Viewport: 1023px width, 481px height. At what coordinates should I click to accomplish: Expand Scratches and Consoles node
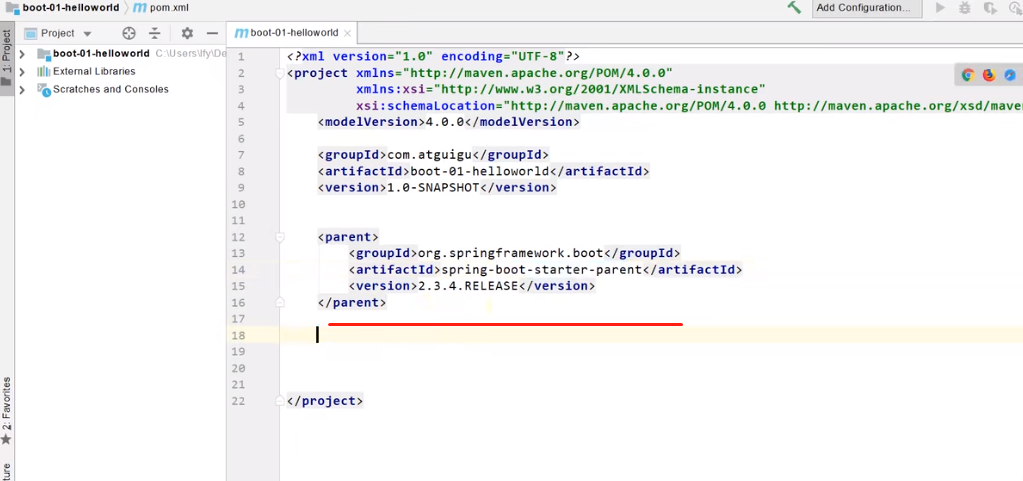[x=22, y=89]
